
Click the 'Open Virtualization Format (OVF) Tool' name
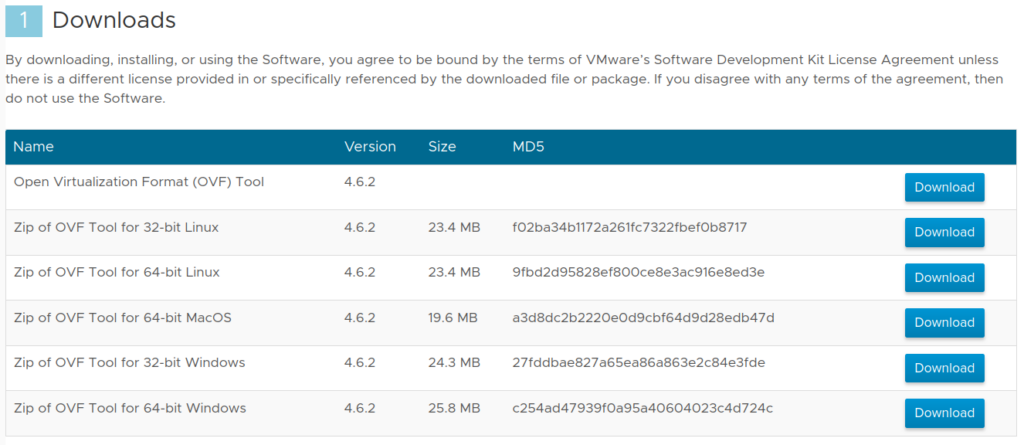pos(138,182)
